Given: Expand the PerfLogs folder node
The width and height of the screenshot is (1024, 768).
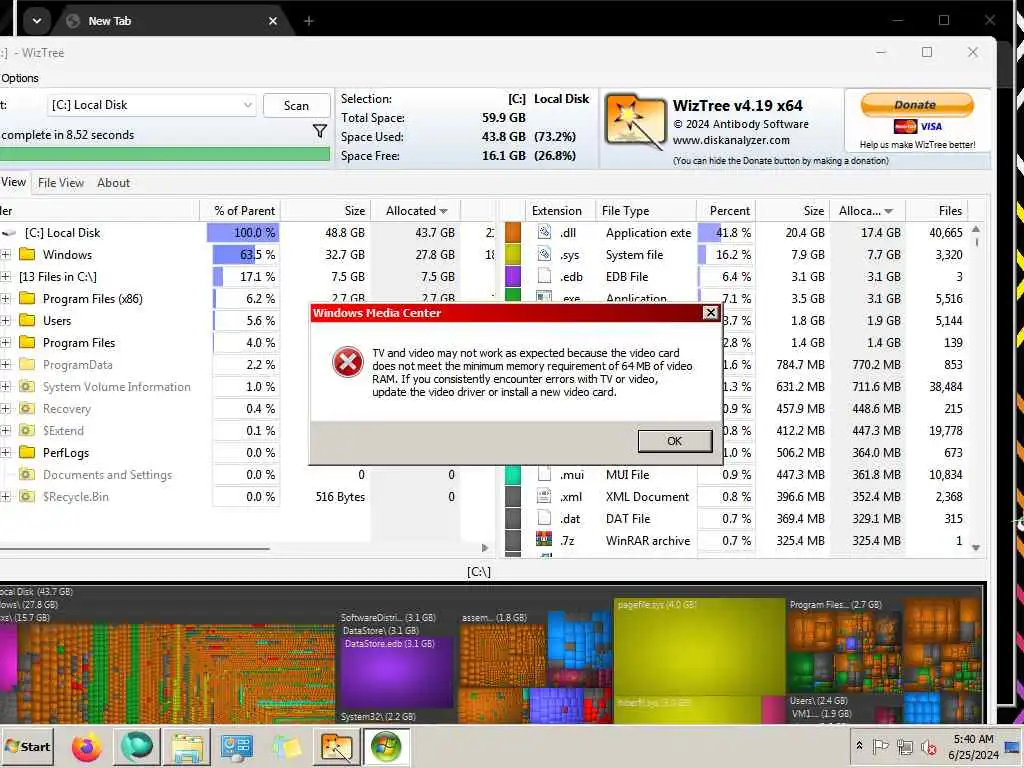Looking at the screenshot, I should pos(5,453).
